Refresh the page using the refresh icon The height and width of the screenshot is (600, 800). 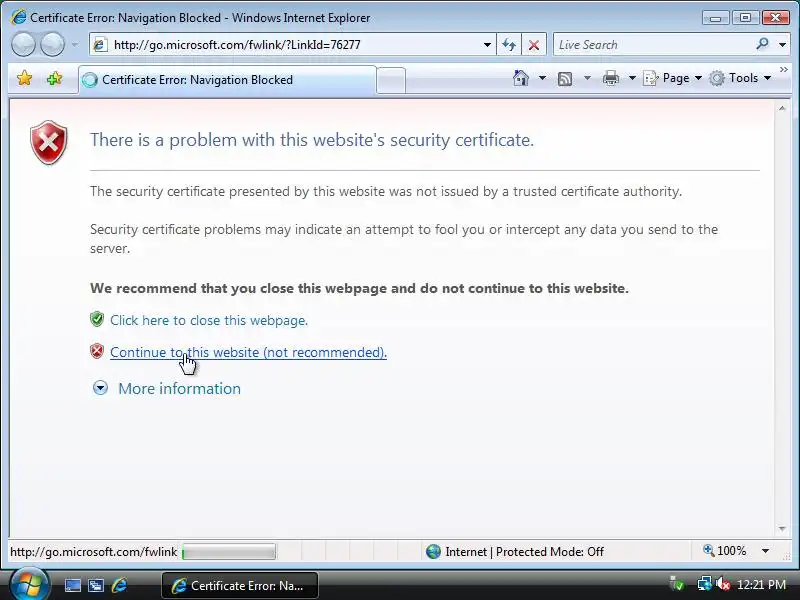click(509, 45)
